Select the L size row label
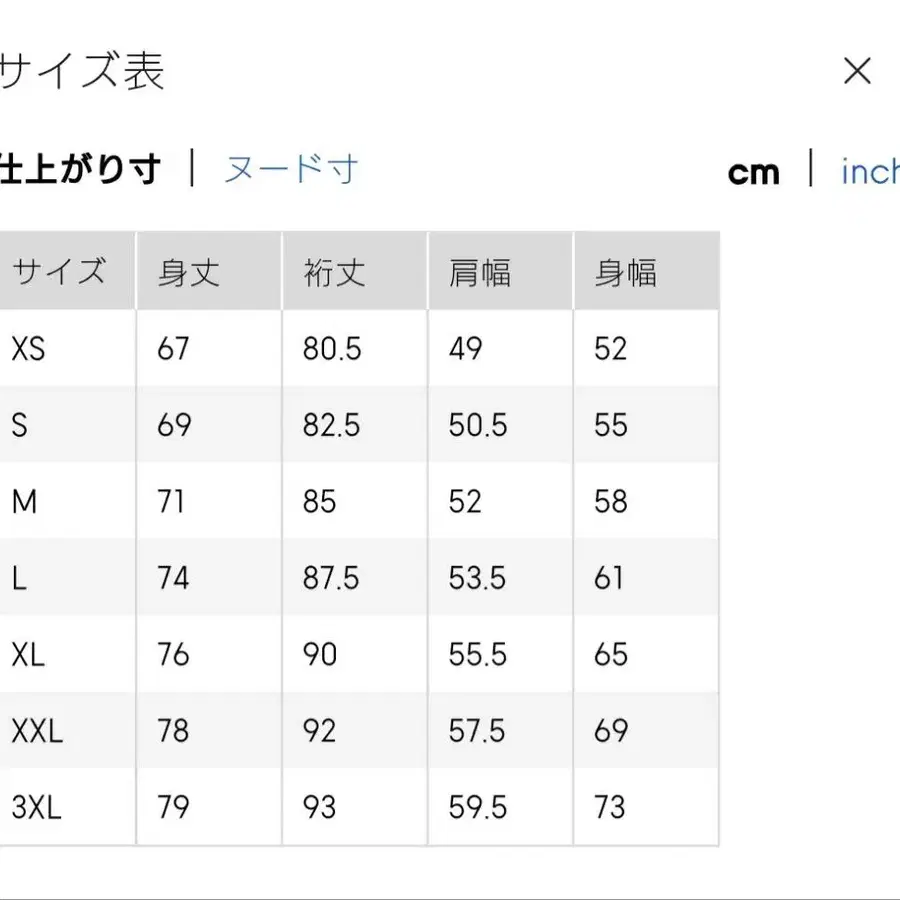Viewport: 900px width, 900px height. [20, 578]
